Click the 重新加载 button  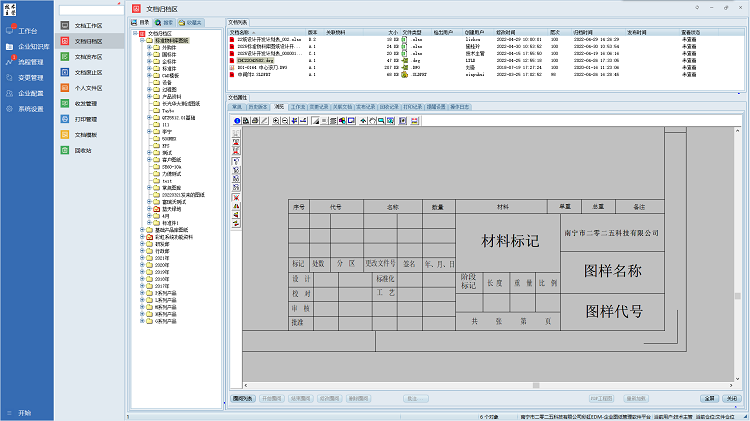pyautogui.click(x=637, y=399)
